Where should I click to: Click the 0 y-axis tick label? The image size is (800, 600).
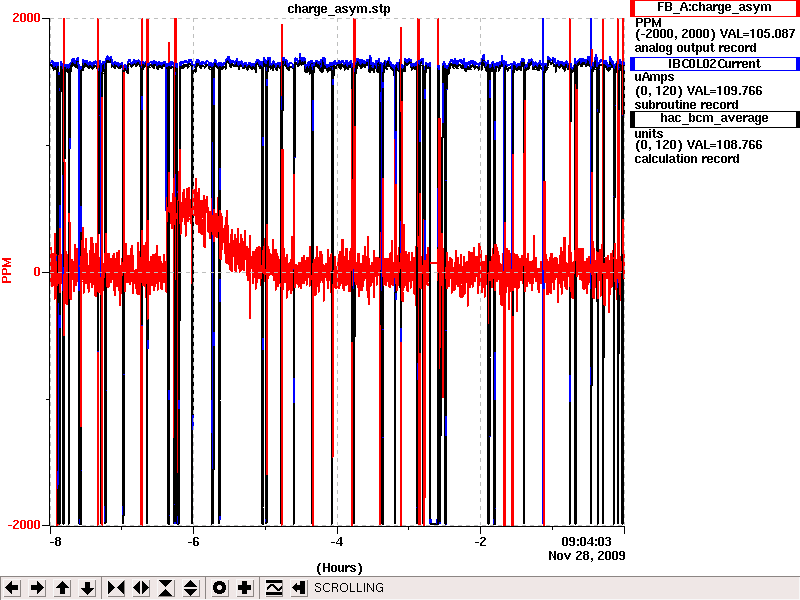[37, 272]
